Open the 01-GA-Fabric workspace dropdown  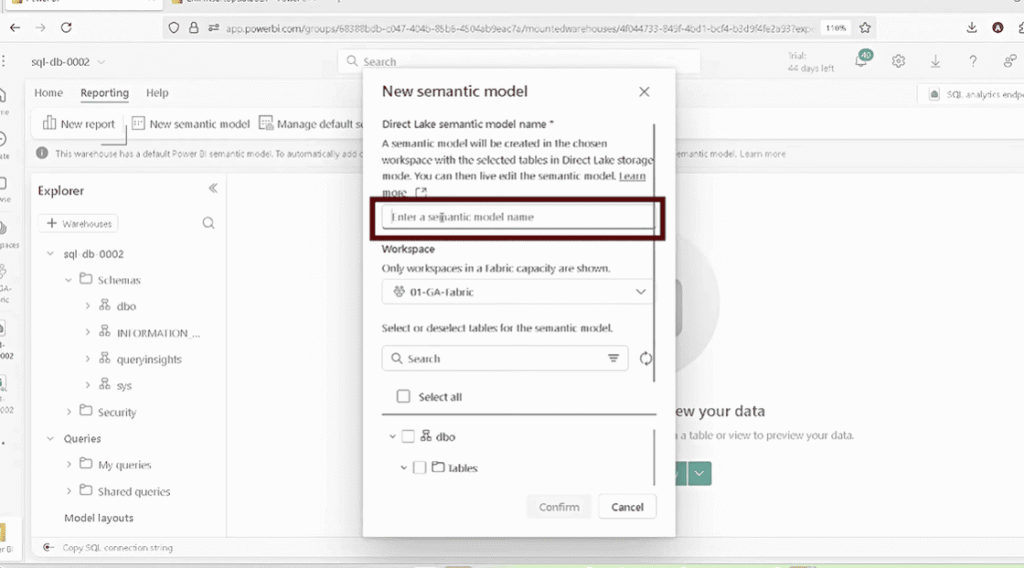click(519, 292)
